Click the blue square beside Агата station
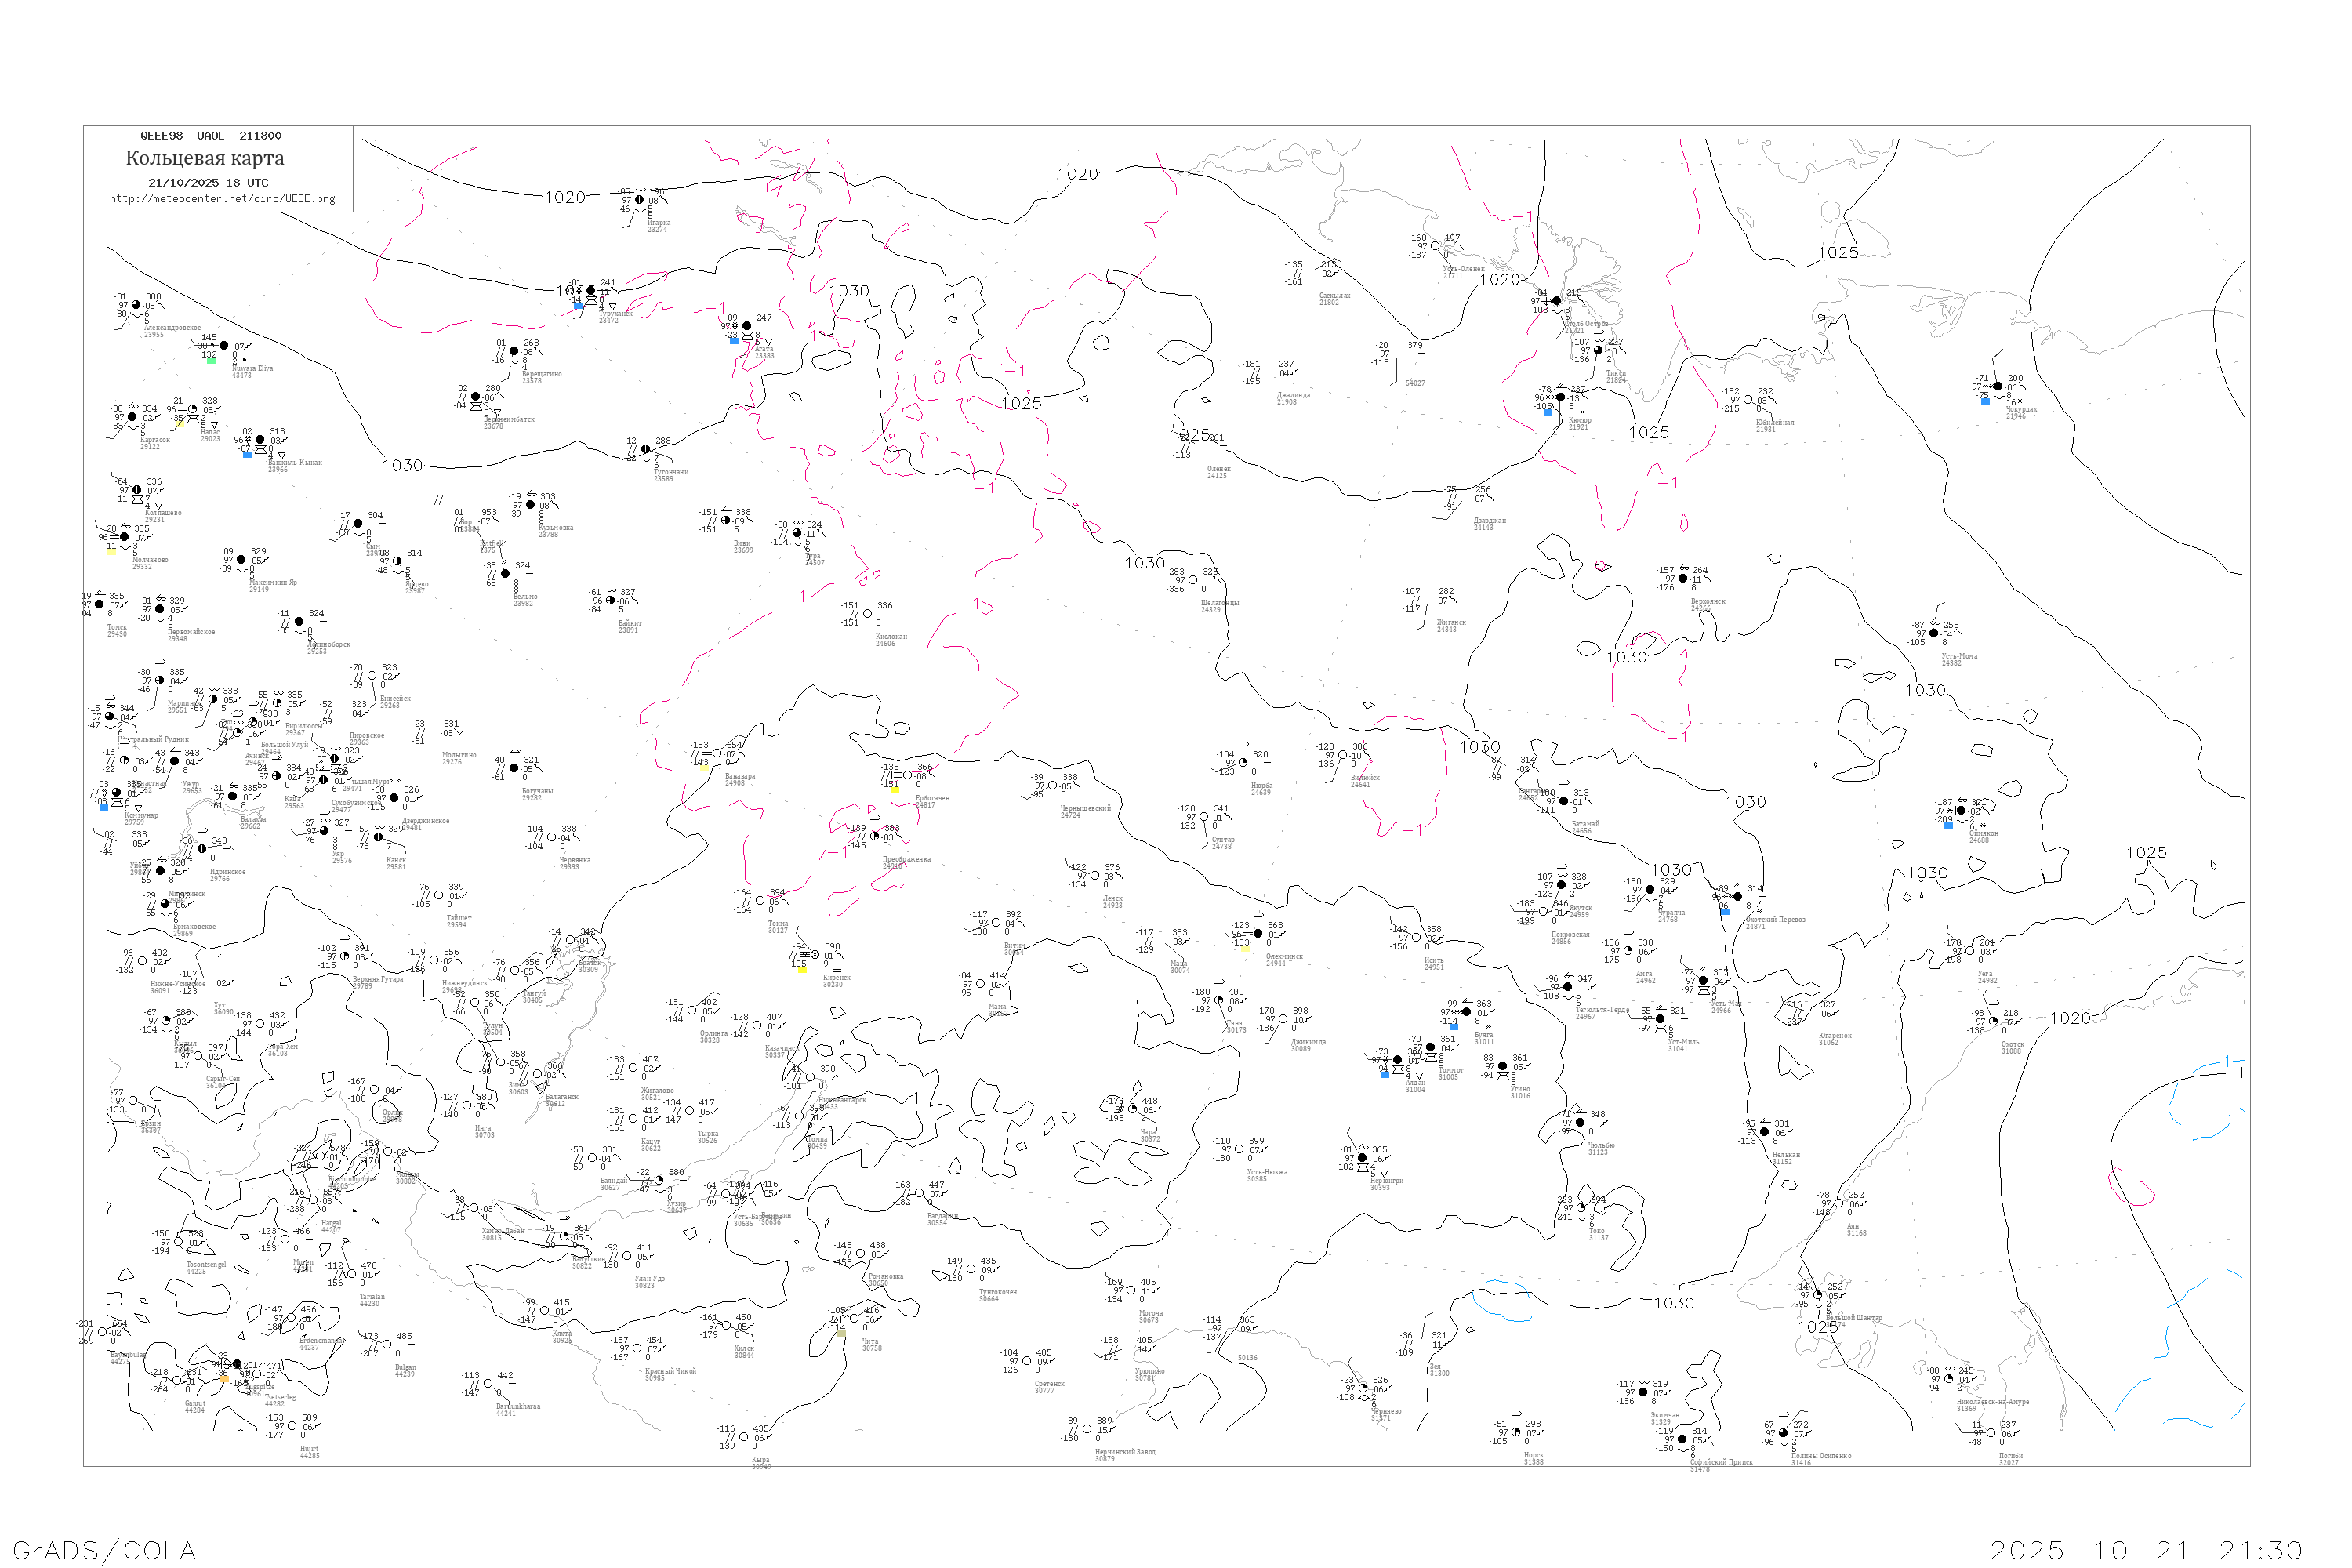This screenshot has height=1568, width=2352. point(734,341)
